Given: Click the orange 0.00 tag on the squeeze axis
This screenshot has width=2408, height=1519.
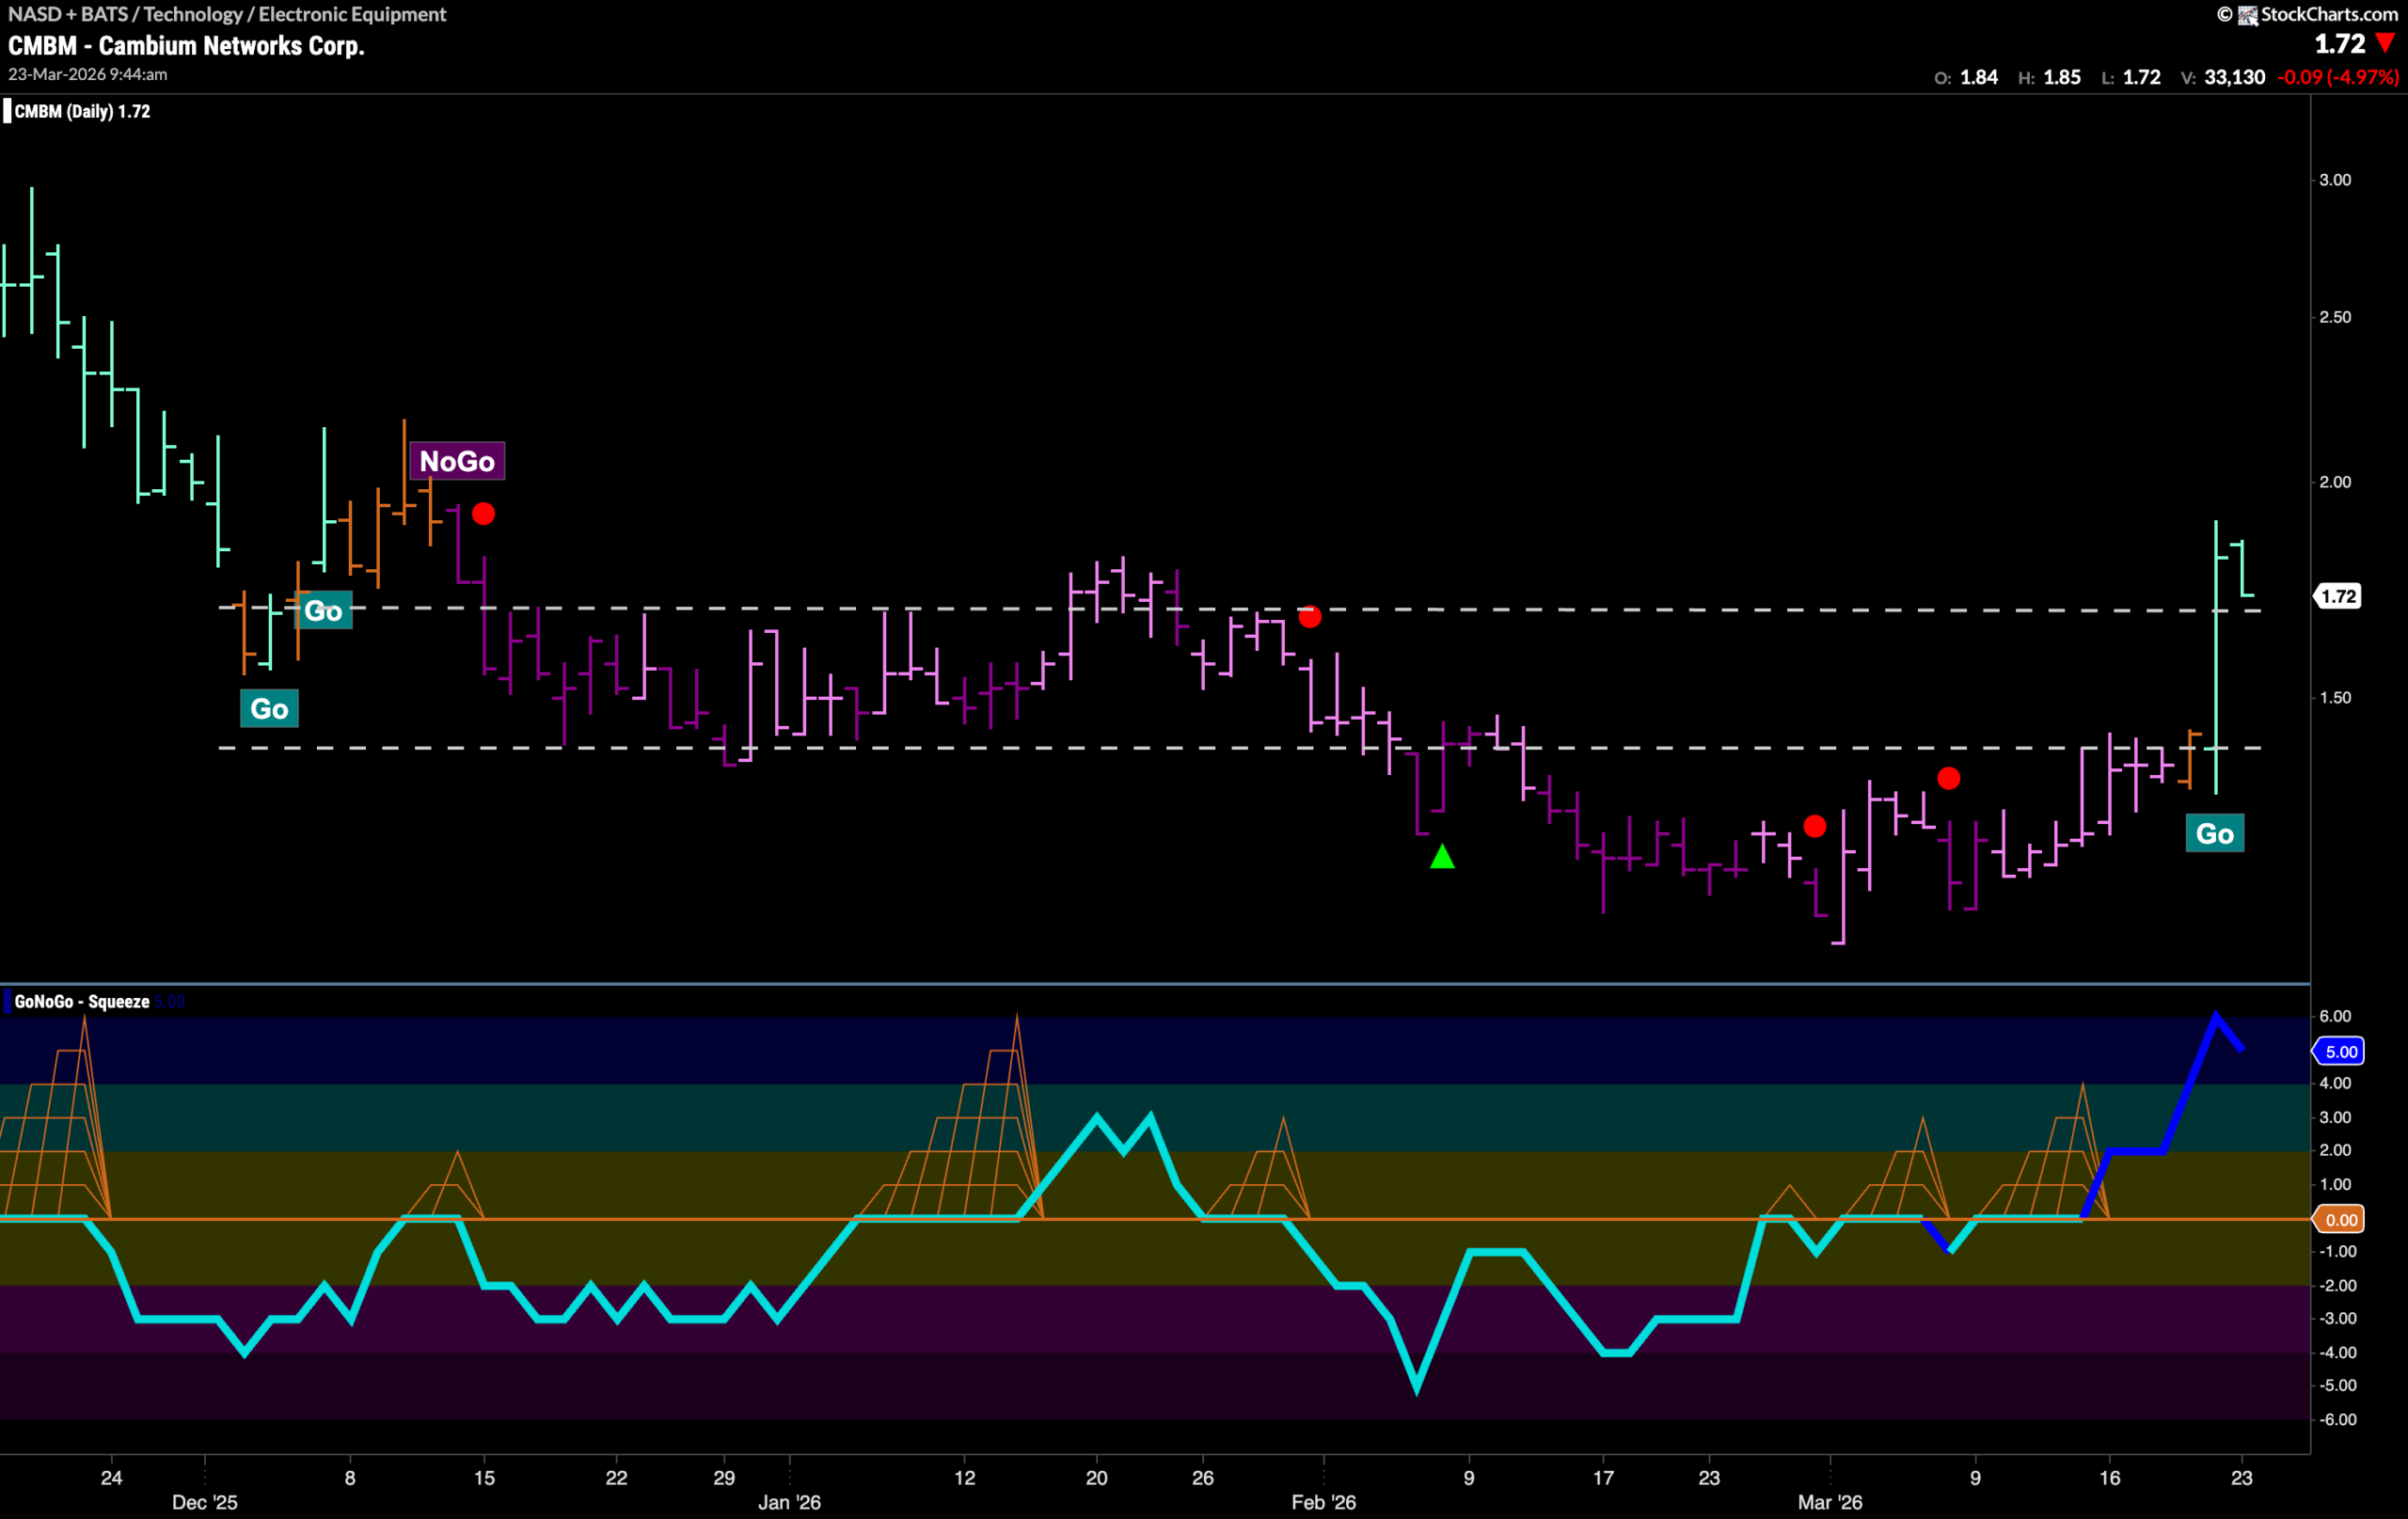Looking at the screenshot, I should [x=2338, y=1219].
